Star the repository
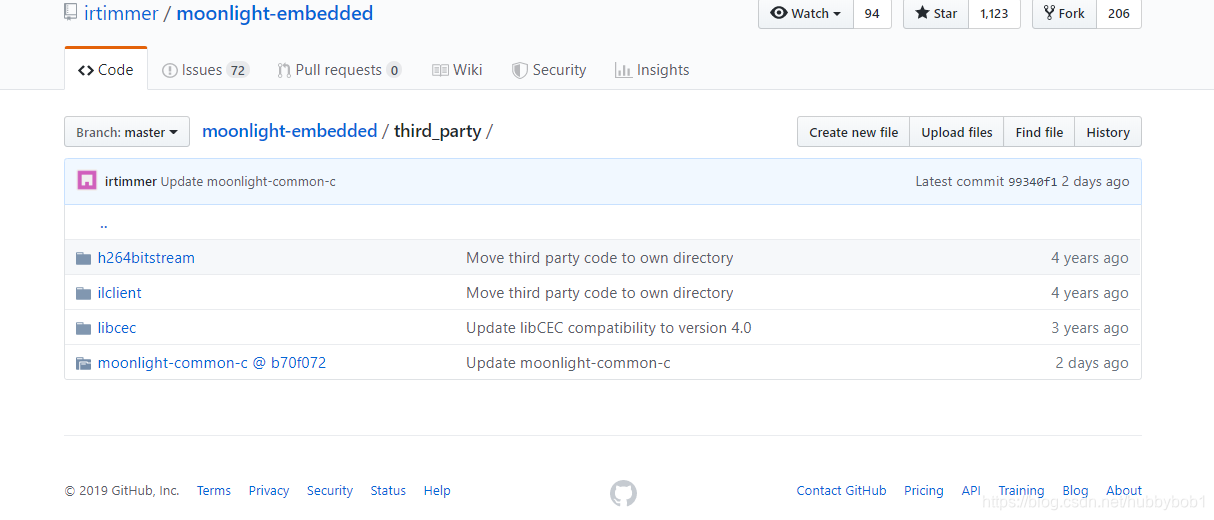The width and height of the screenshot is (1214, 520). click(x=936, y=13)
